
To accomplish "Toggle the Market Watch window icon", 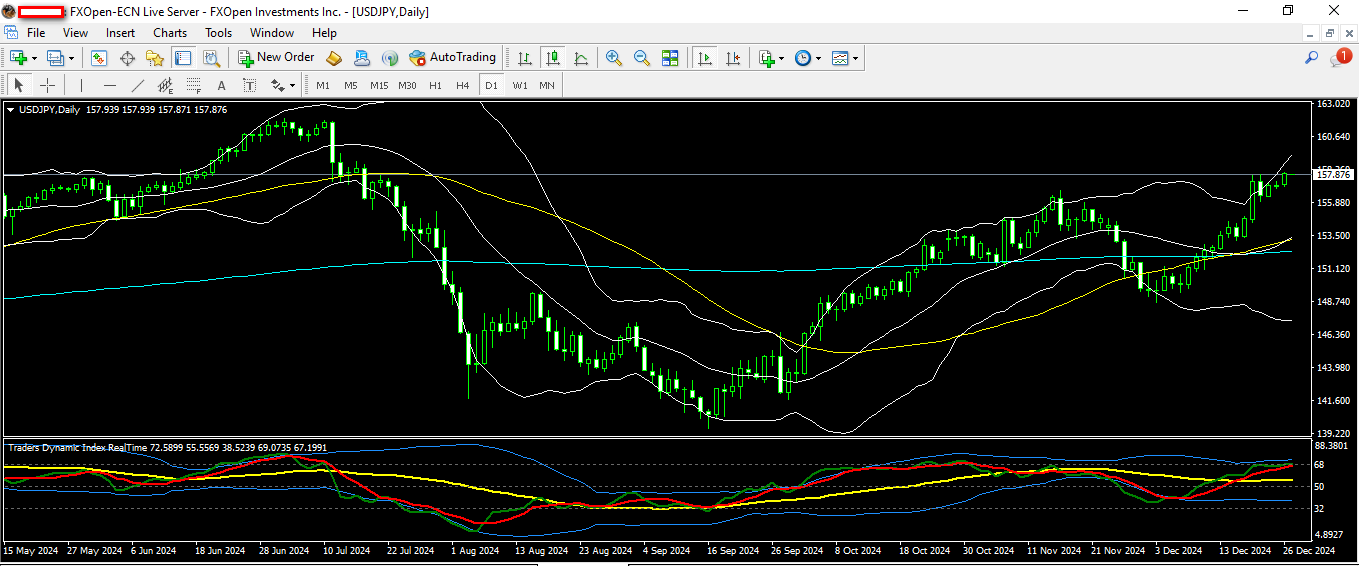I will (99, 58).
